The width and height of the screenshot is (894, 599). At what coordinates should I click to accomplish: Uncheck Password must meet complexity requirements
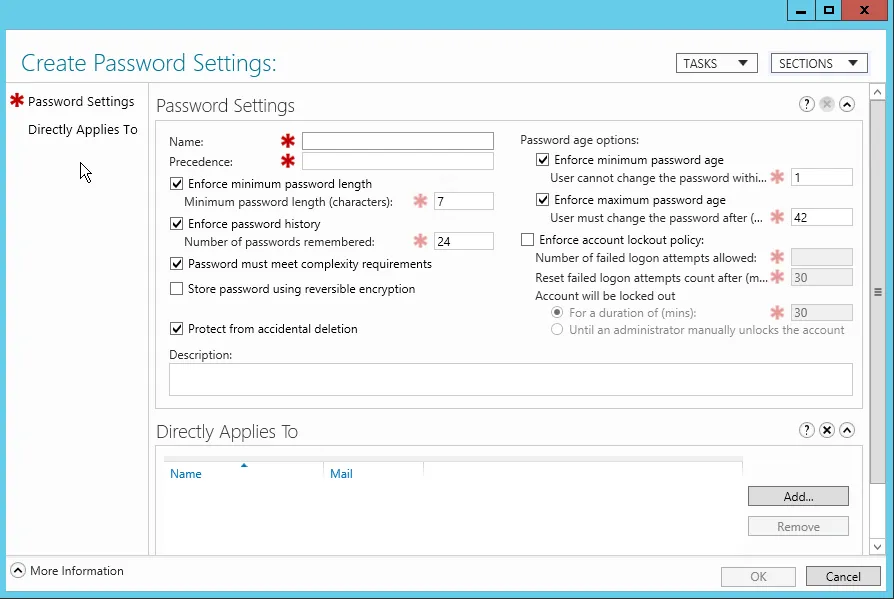point(177,263)
